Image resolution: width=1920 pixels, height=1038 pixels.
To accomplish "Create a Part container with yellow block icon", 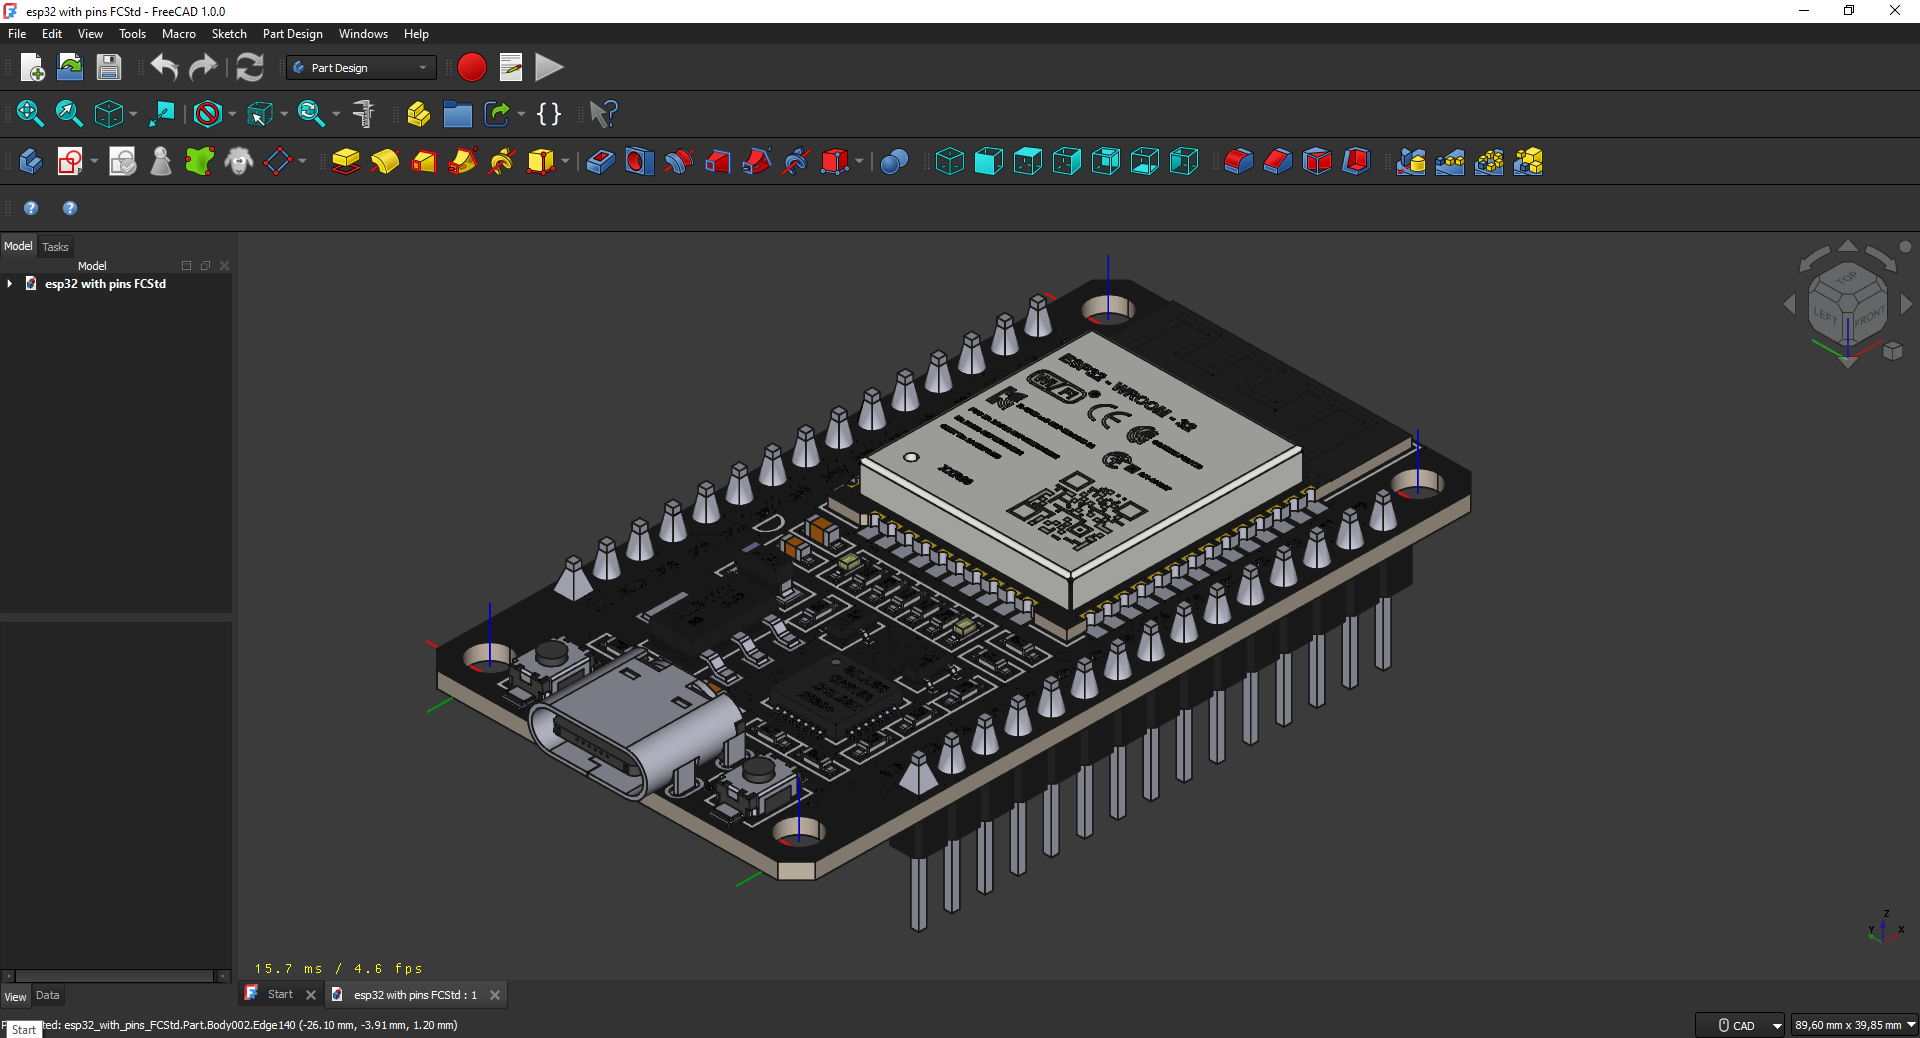I will [419, 114].
